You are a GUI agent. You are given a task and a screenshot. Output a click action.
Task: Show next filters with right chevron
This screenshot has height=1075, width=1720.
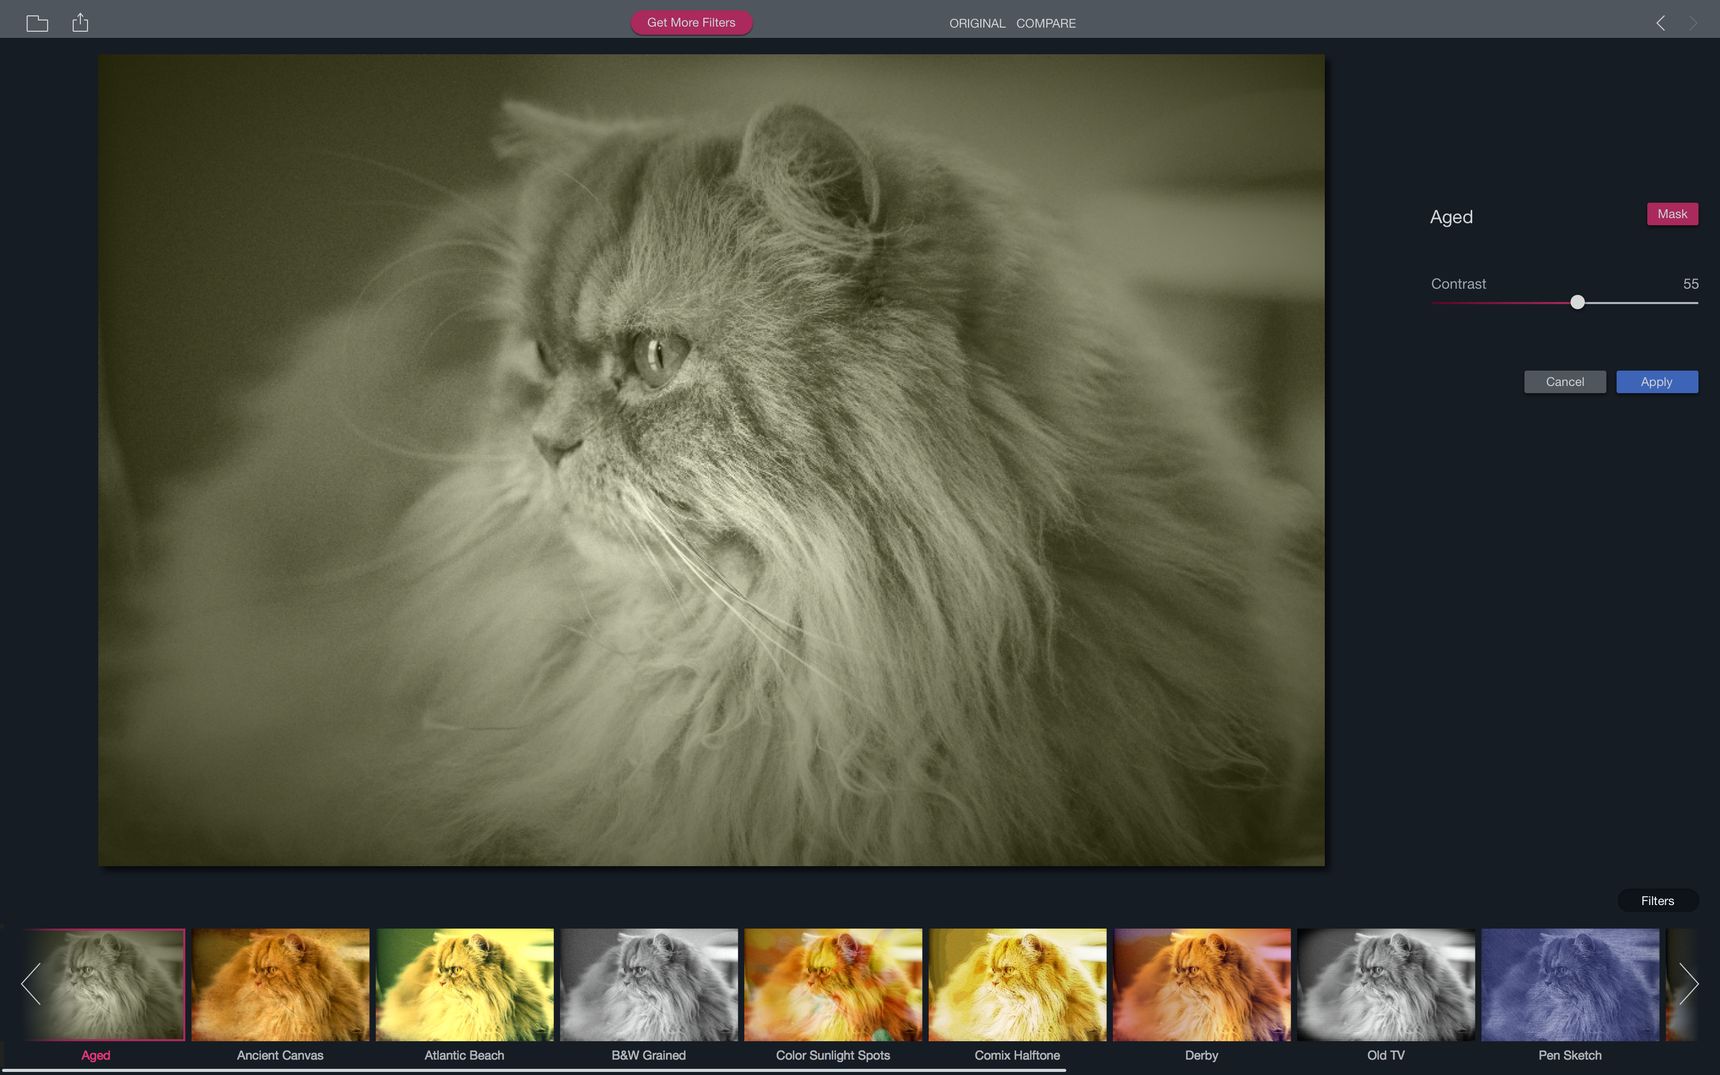(1688, 984)
